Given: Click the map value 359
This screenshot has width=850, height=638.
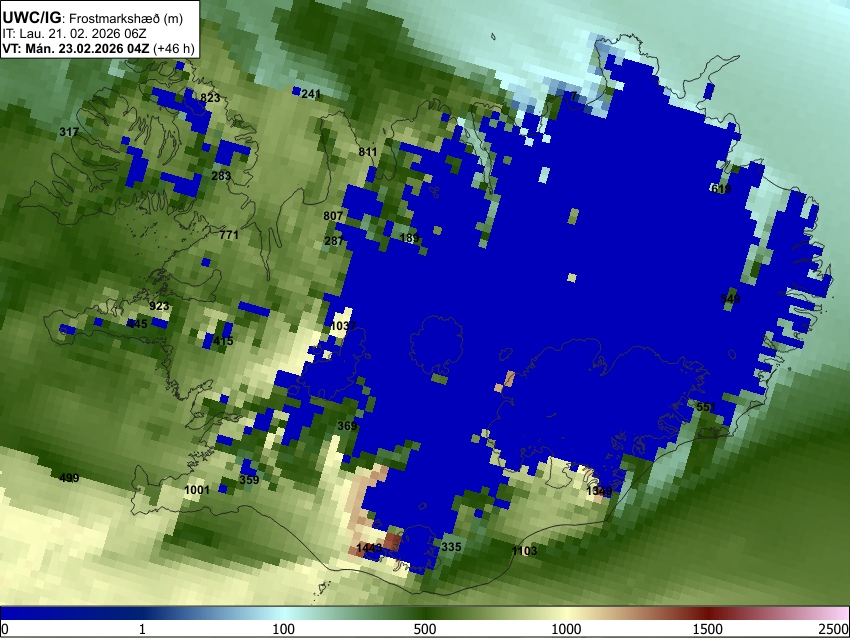Looking at the screenshot, I should pyautogui.click(x=249, y=480).
